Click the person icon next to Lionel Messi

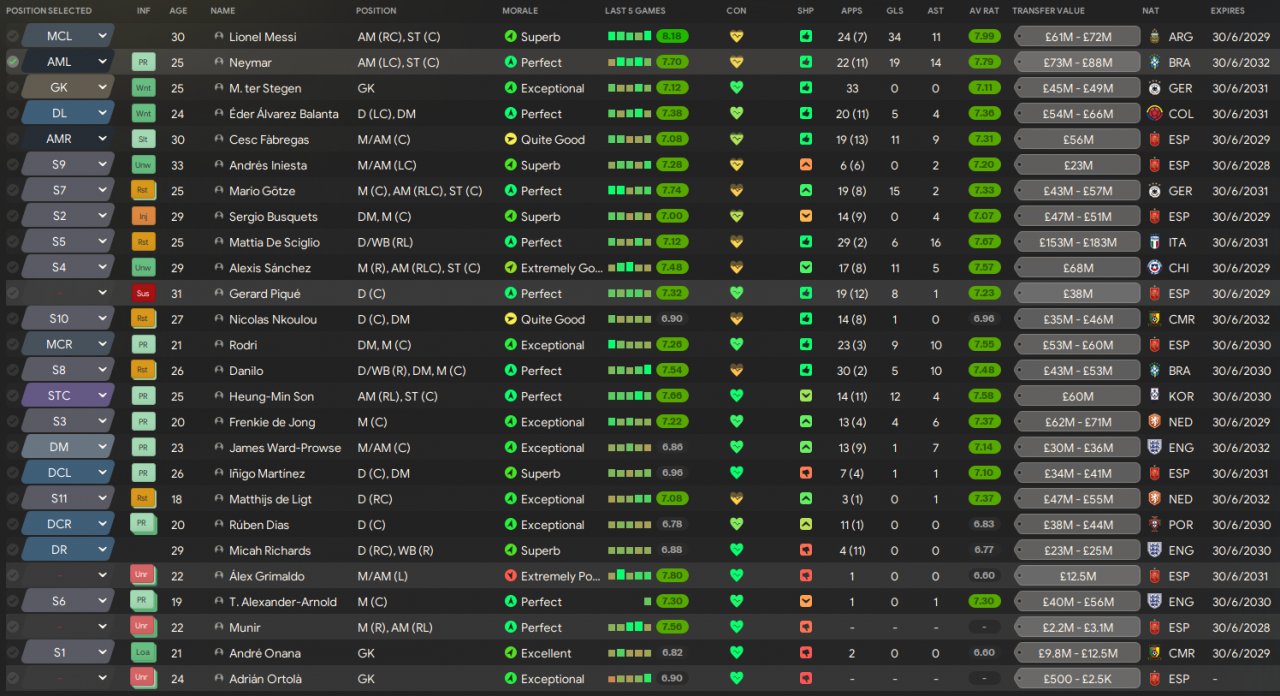219,36
